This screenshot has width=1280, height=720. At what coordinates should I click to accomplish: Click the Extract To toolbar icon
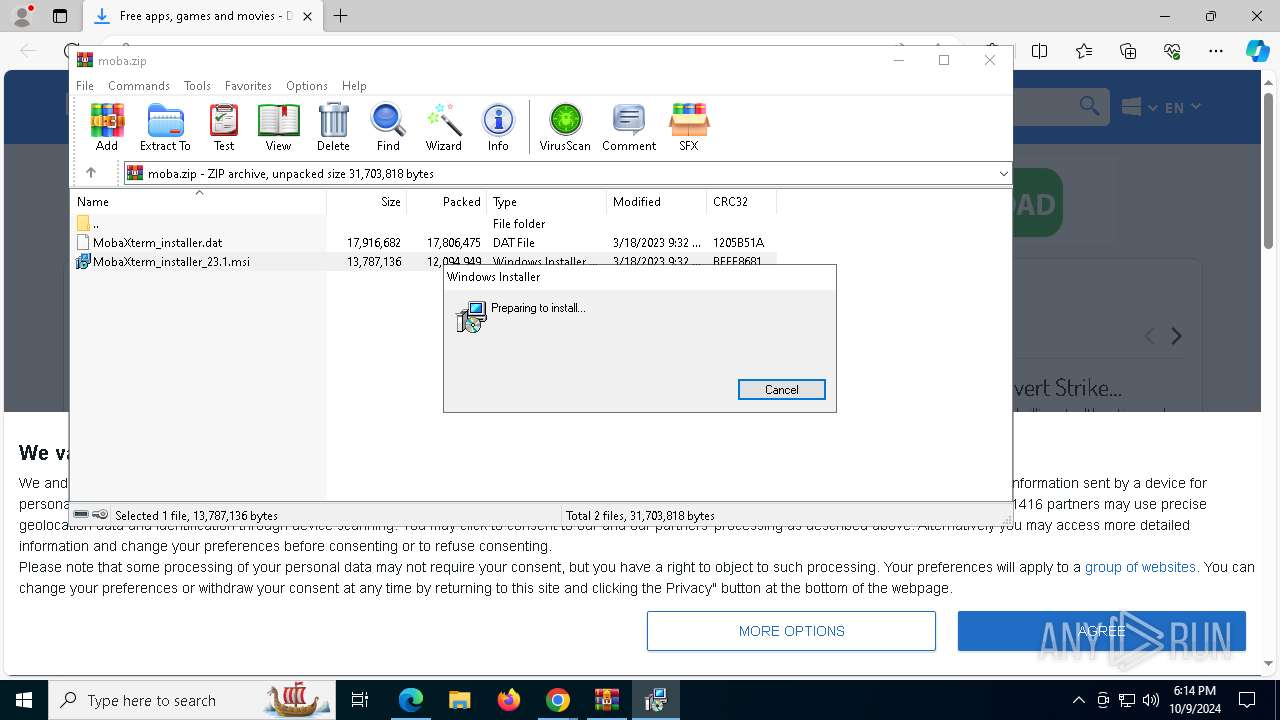point(165,127)
